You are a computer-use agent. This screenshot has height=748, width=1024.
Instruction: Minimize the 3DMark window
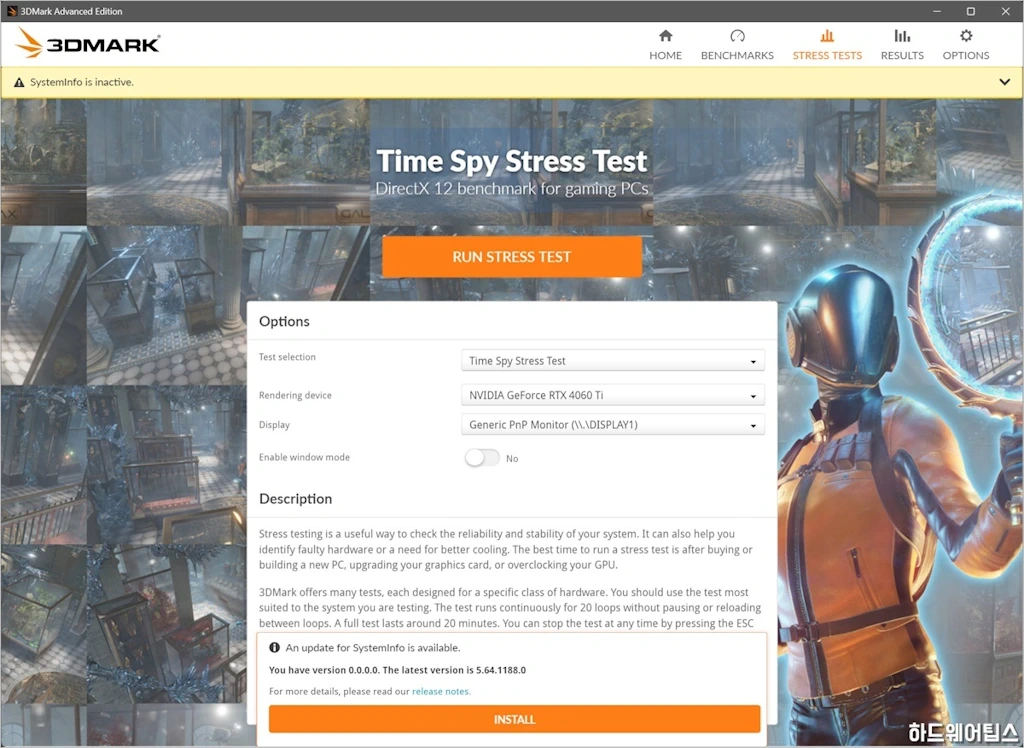tap(938, 11)
